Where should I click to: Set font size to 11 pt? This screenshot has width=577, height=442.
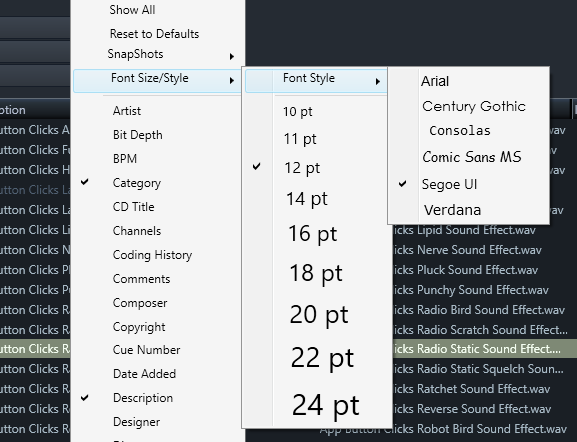[x=300, y=139]
